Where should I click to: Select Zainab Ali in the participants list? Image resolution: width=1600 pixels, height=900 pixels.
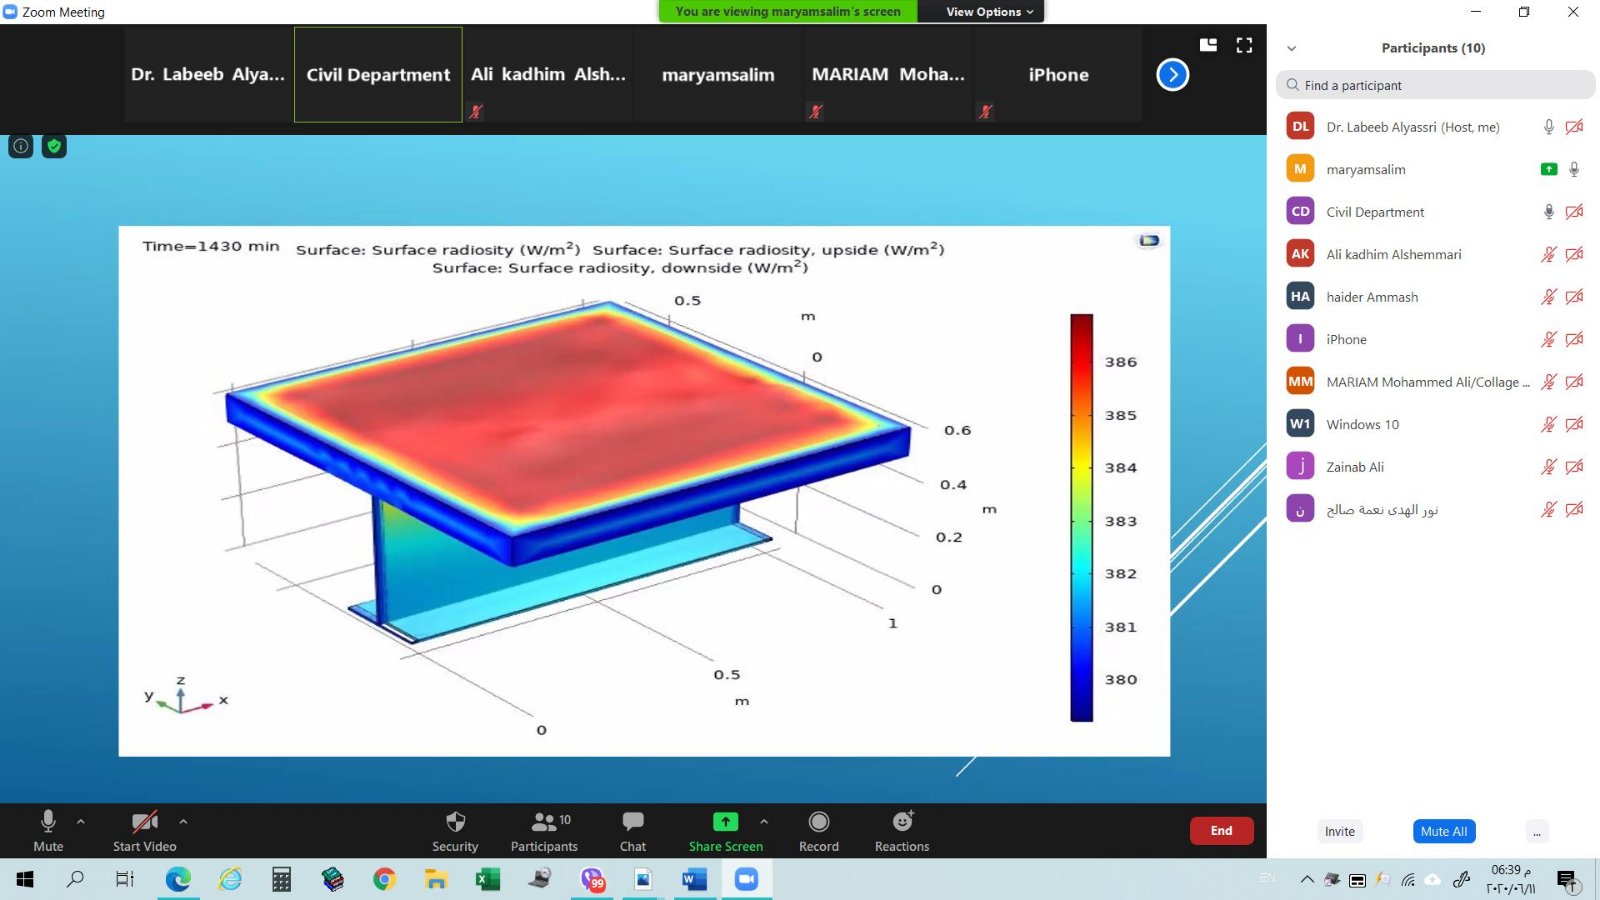(1435, 467)
